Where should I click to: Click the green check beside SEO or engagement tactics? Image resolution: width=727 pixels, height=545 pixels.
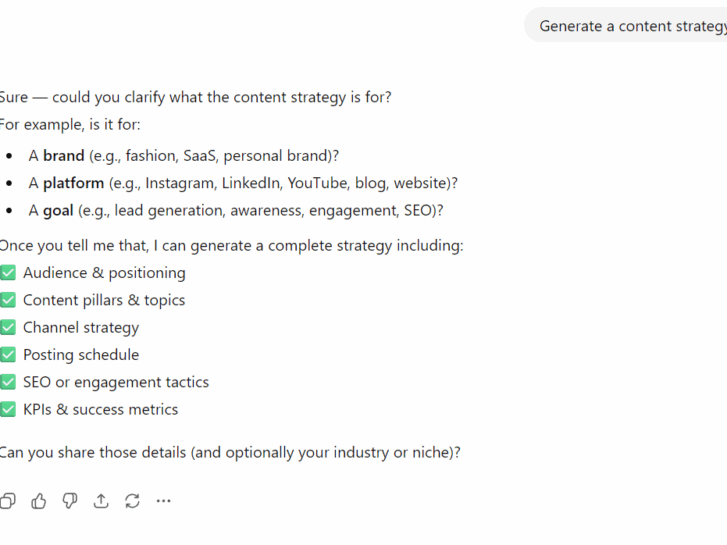click(x=8, y=382)
